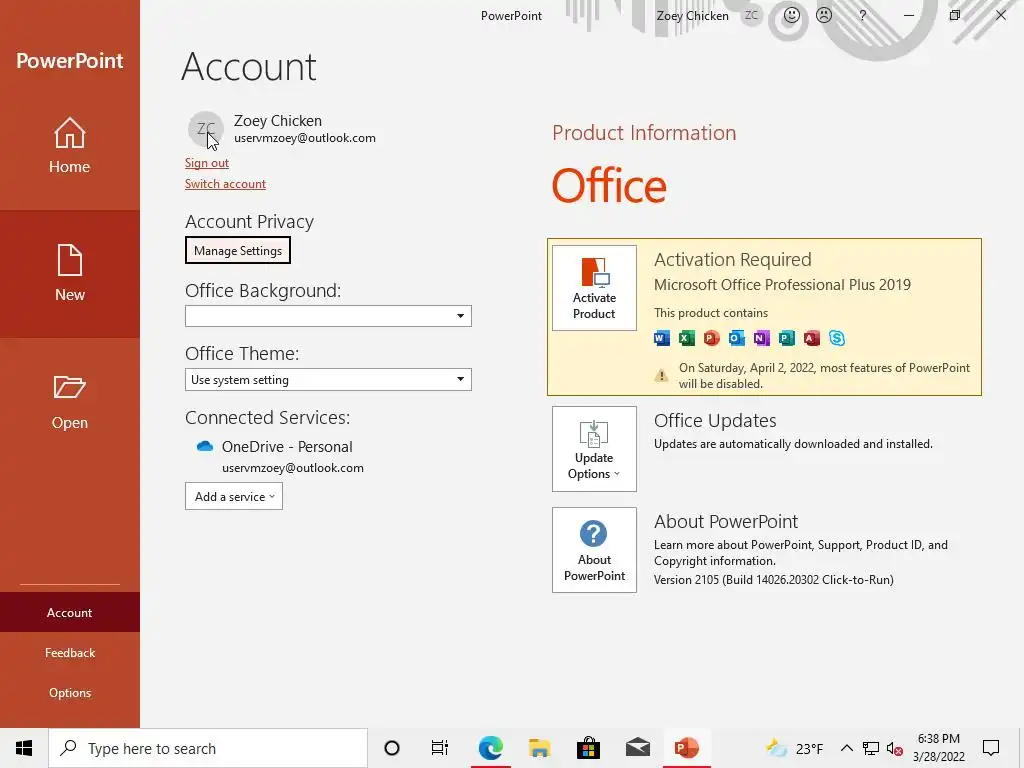Click the Publisher app icon in product list
Image resolution: width=1024 pixels, height=768 pixels.
(x=786, y=338)
